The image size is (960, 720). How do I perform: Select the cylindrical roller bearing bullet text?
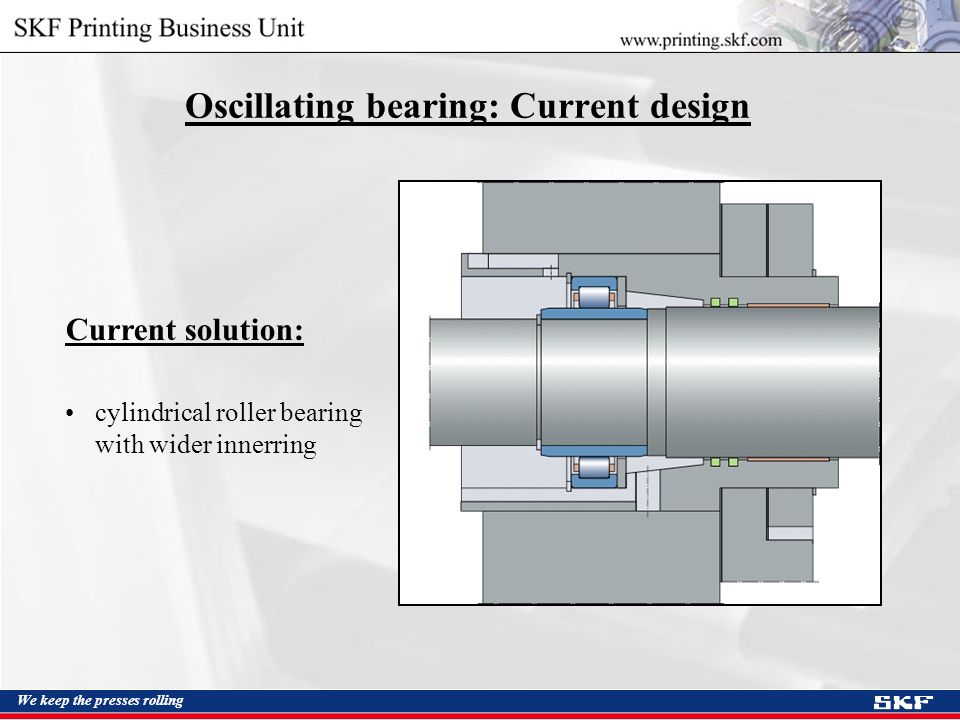tap(228, 429)
